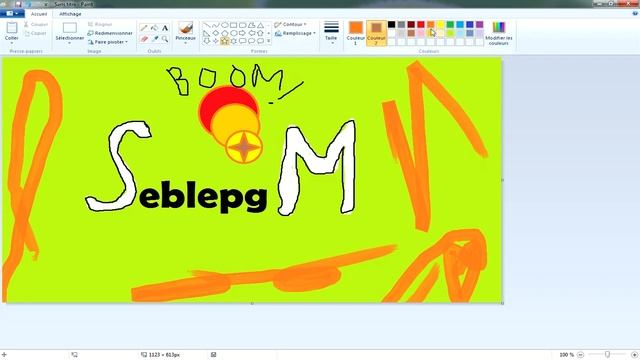The height and width of the screenshot is (360, 640).
Task: Switch to the Accueil tab
Action: 39,14
